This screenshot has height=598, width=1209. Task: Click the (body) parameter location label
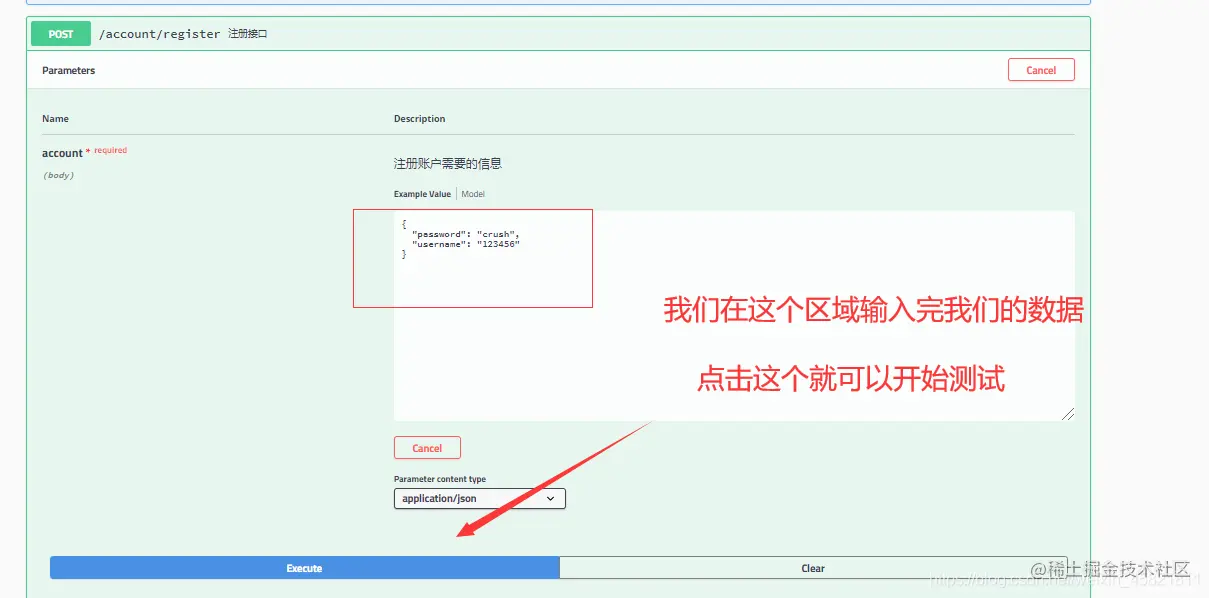pos(57,174)
